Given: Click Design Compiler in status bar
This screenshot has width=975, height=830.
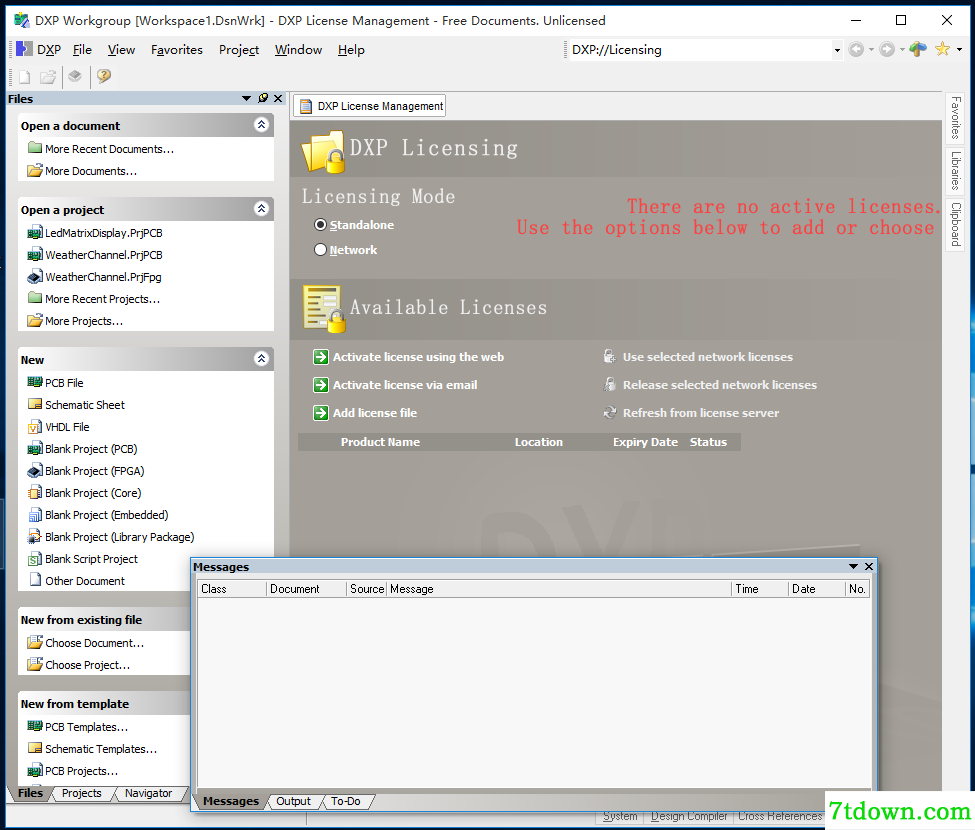Looking at the screenshot, I should 688,816.
